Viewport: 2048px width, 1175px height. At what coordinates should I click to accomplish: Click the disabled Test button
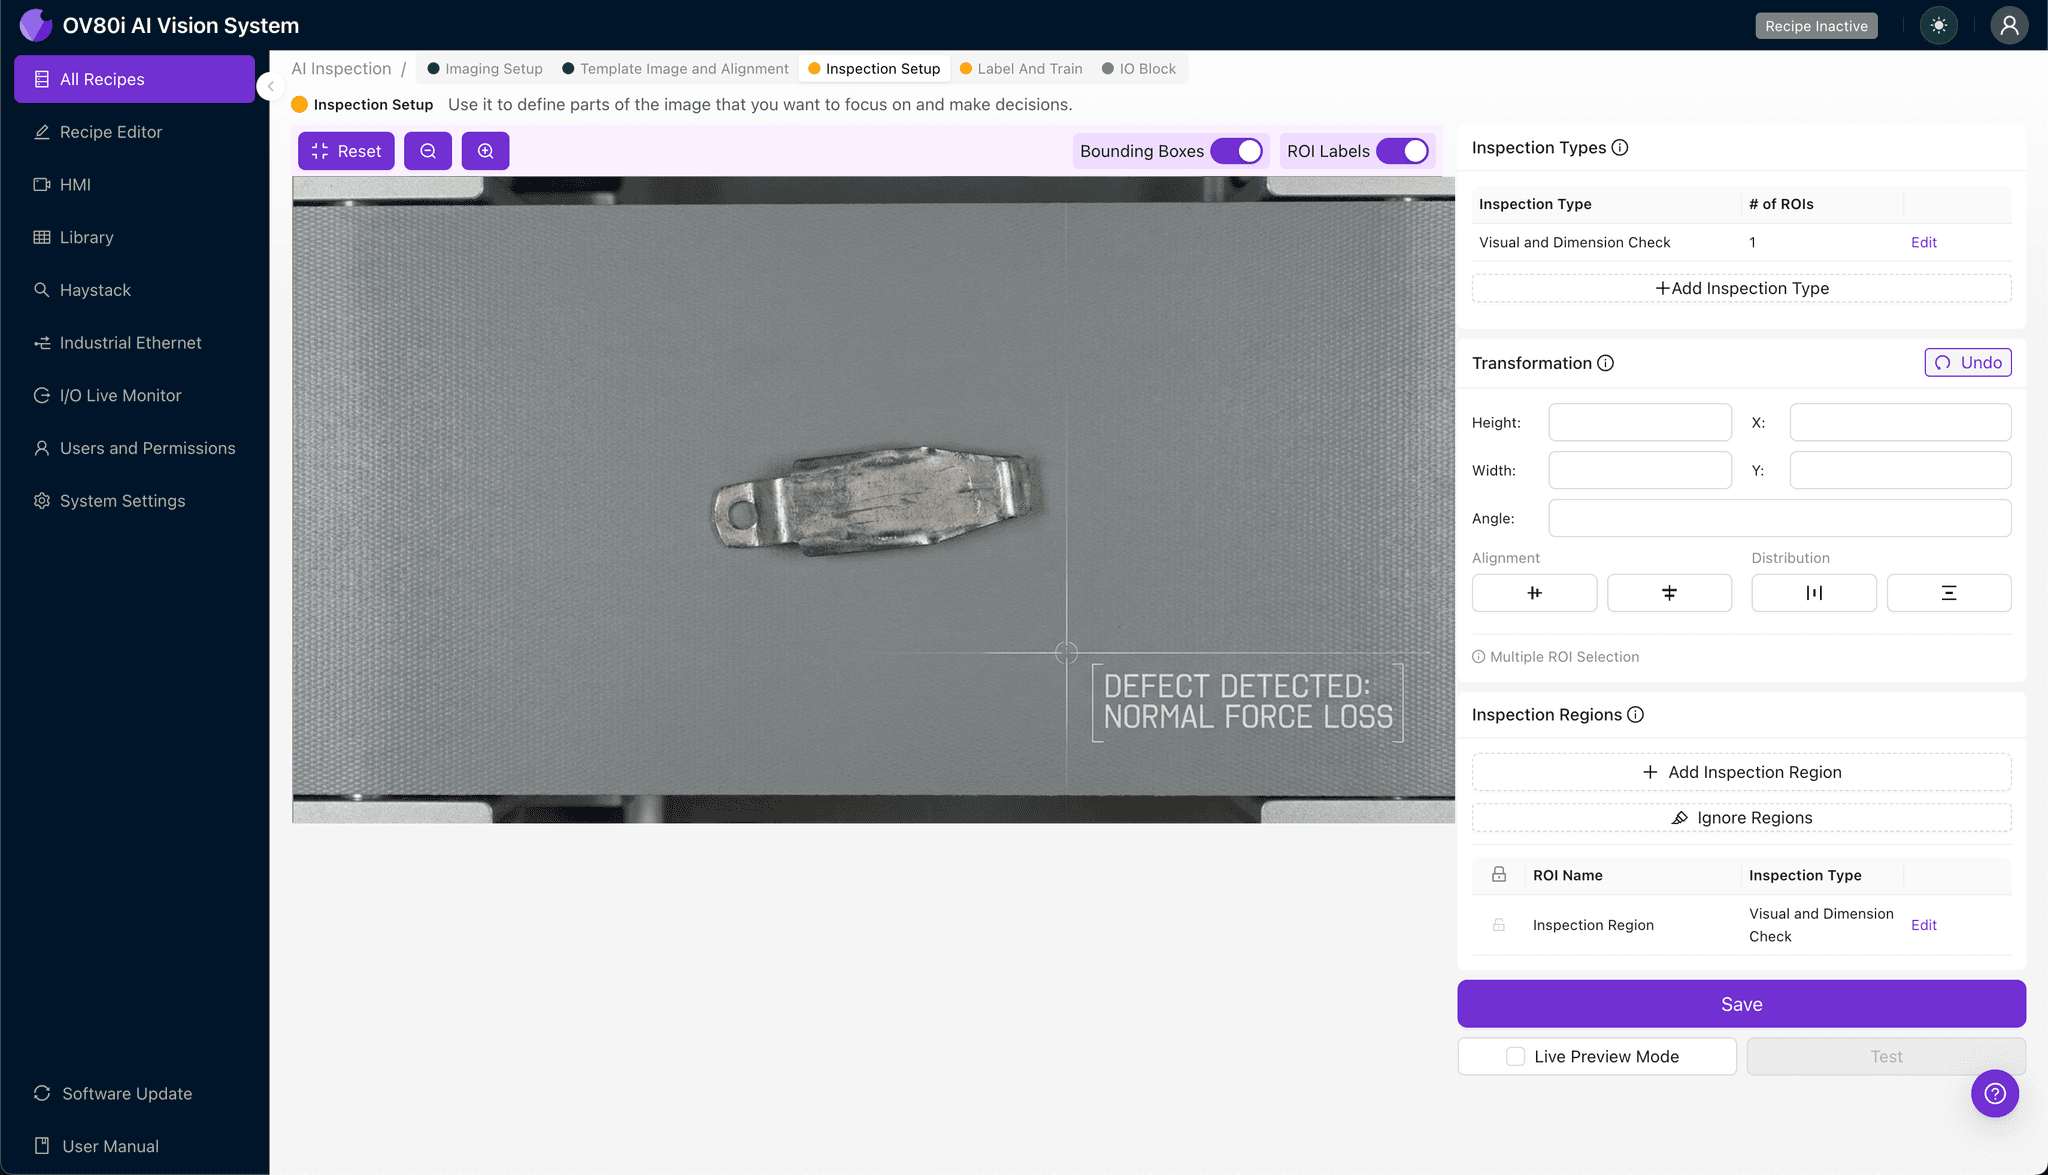click(x=1886, y=1056)
